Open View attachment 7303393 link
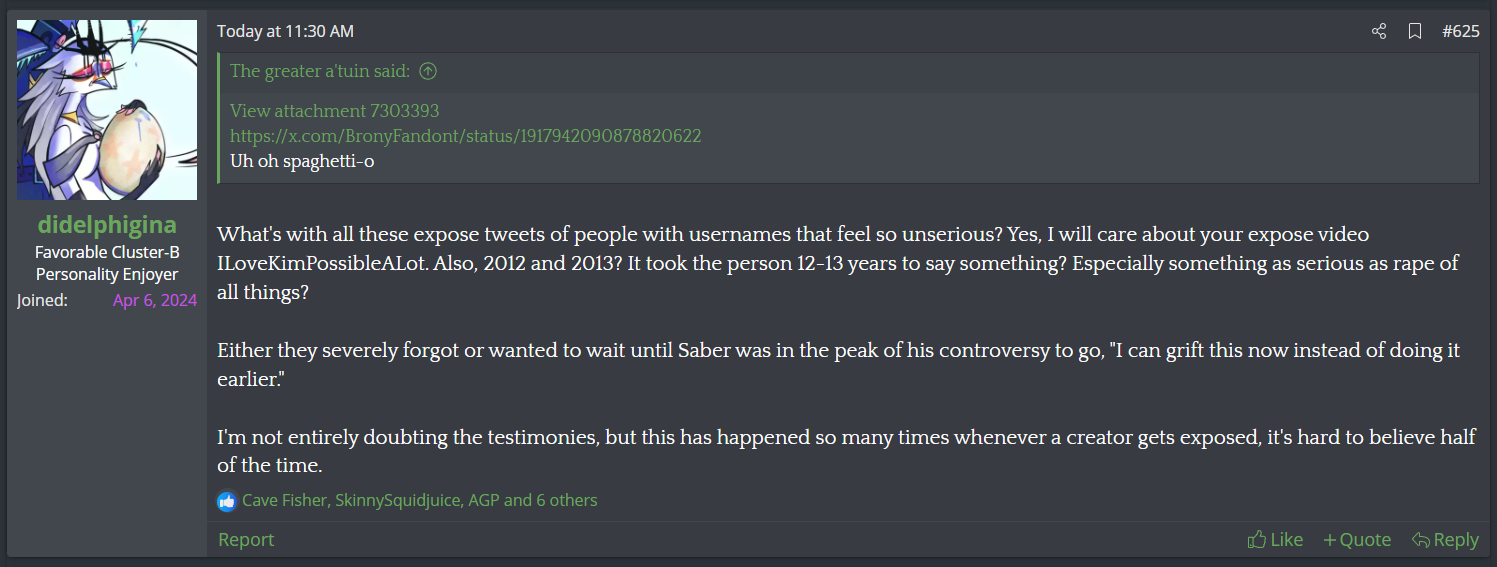This screenshot has height=567, width=1497. (334, 111)
